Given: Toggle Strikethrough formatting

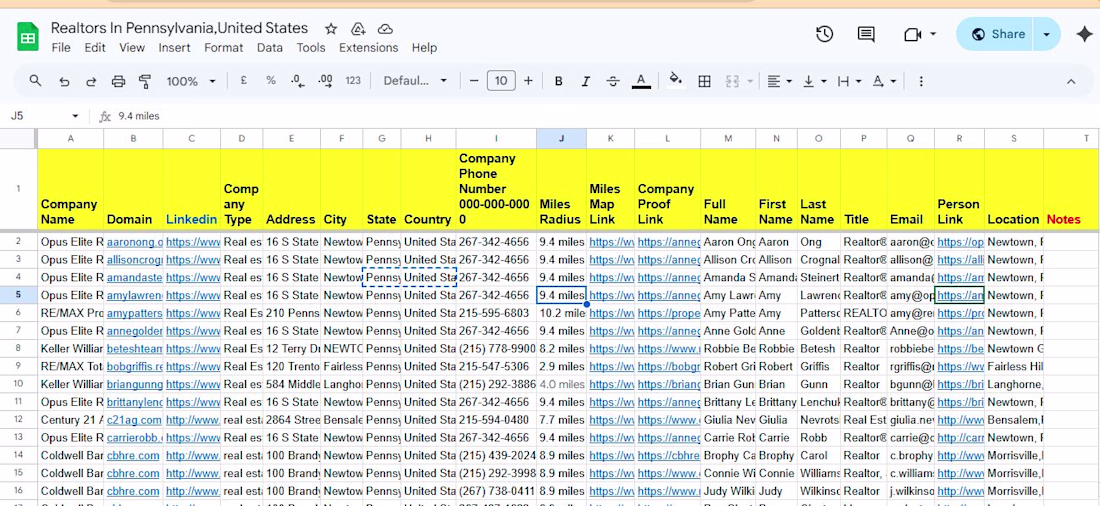Looking at the screenshot, I should click(612, 81).
